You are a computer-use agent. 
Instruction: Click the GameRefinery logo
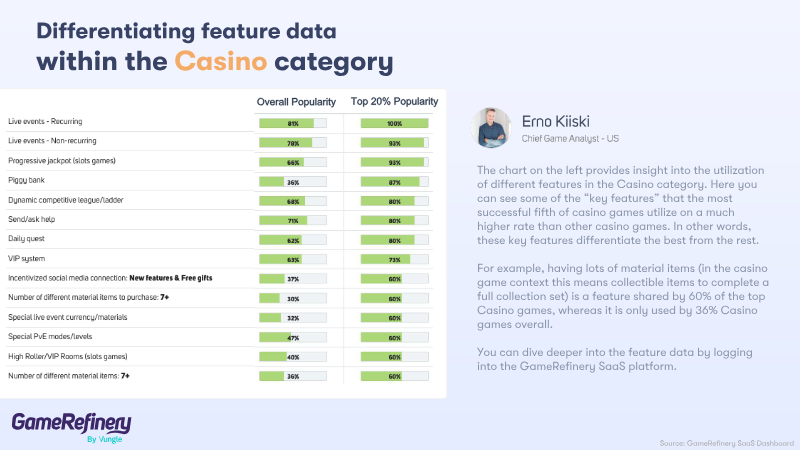[x=71, y=421]
